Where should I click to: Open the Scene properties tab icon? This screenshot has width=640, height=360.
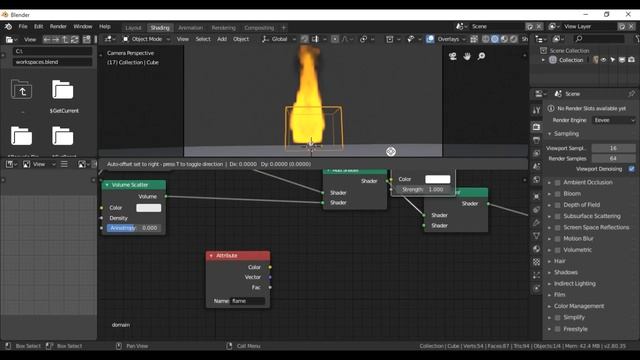536,167
